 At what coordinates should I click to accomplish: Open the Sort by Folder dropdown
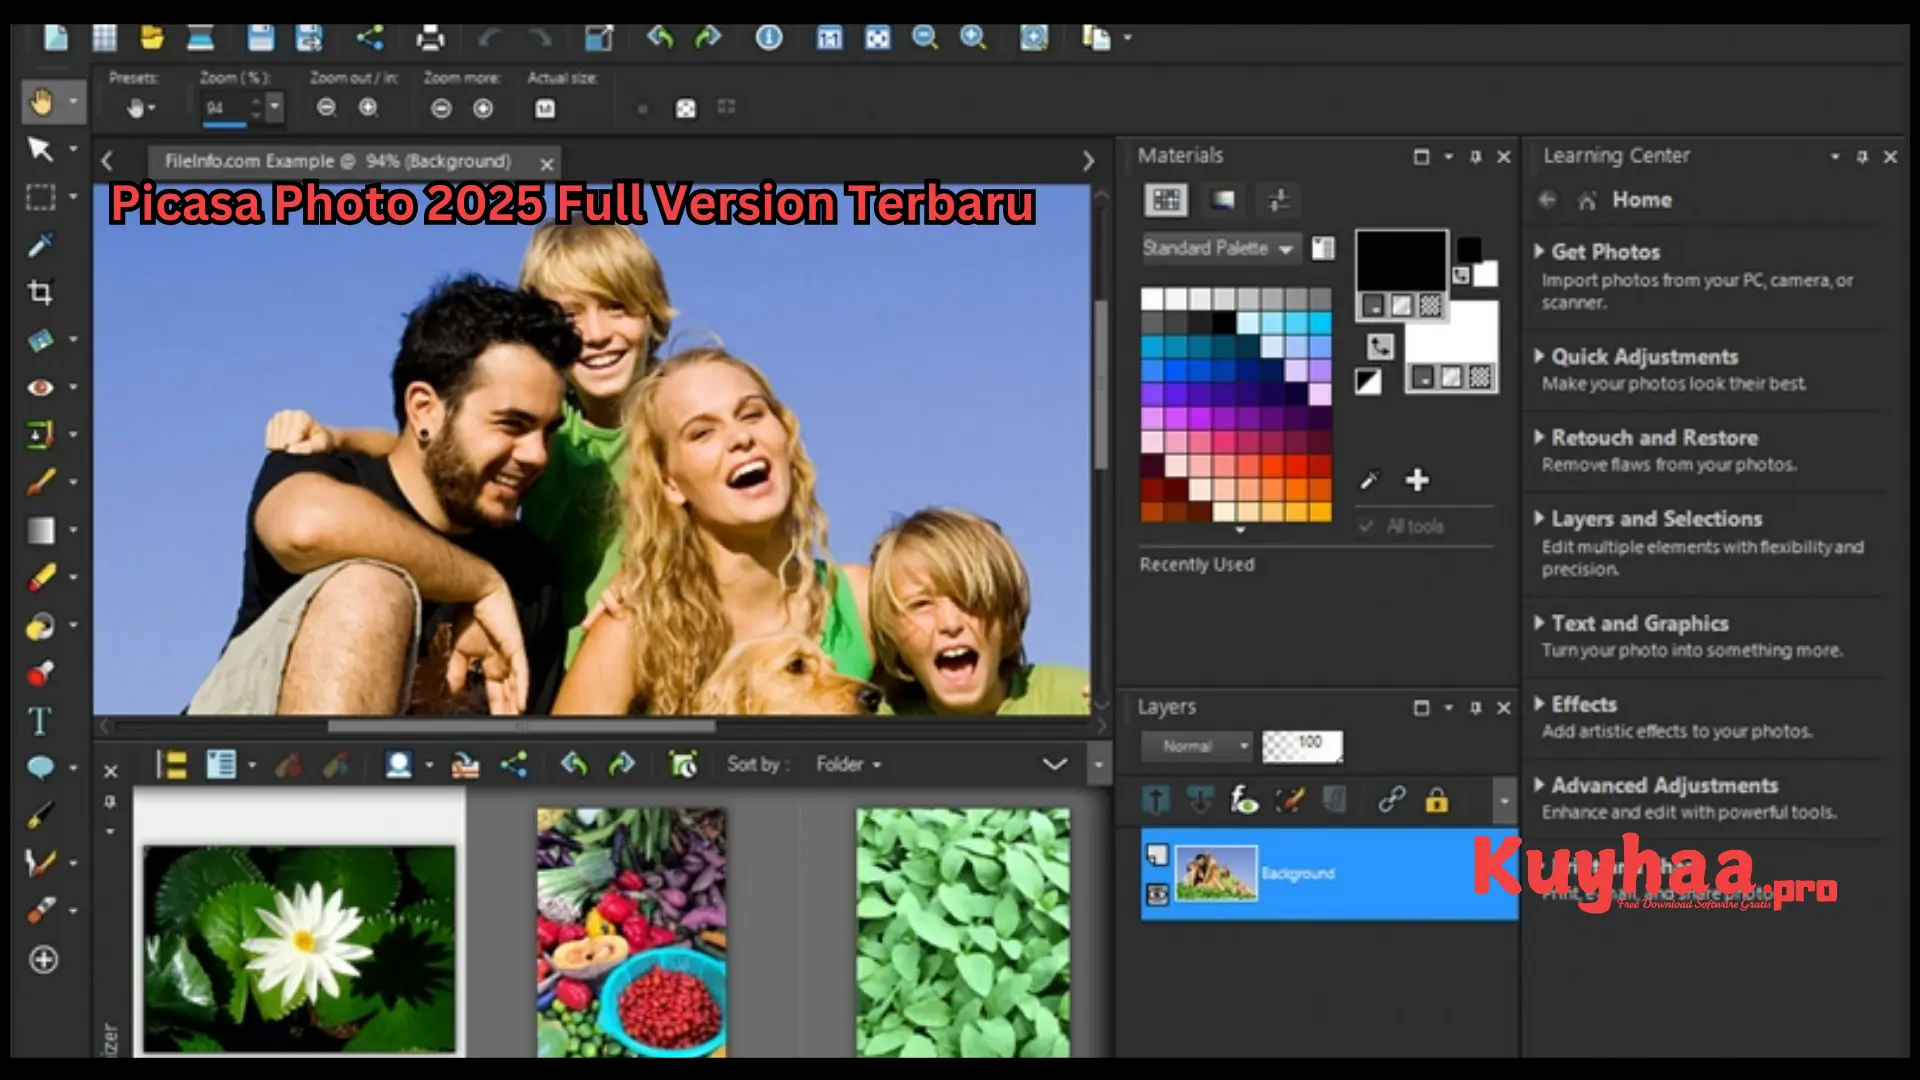pos(848,764)
